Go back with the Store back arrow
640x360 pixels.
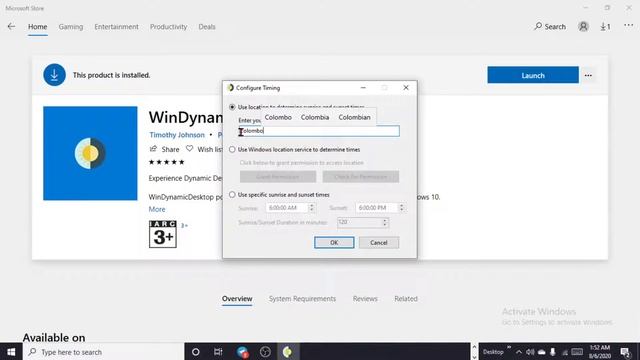click(x=11, y=27)
